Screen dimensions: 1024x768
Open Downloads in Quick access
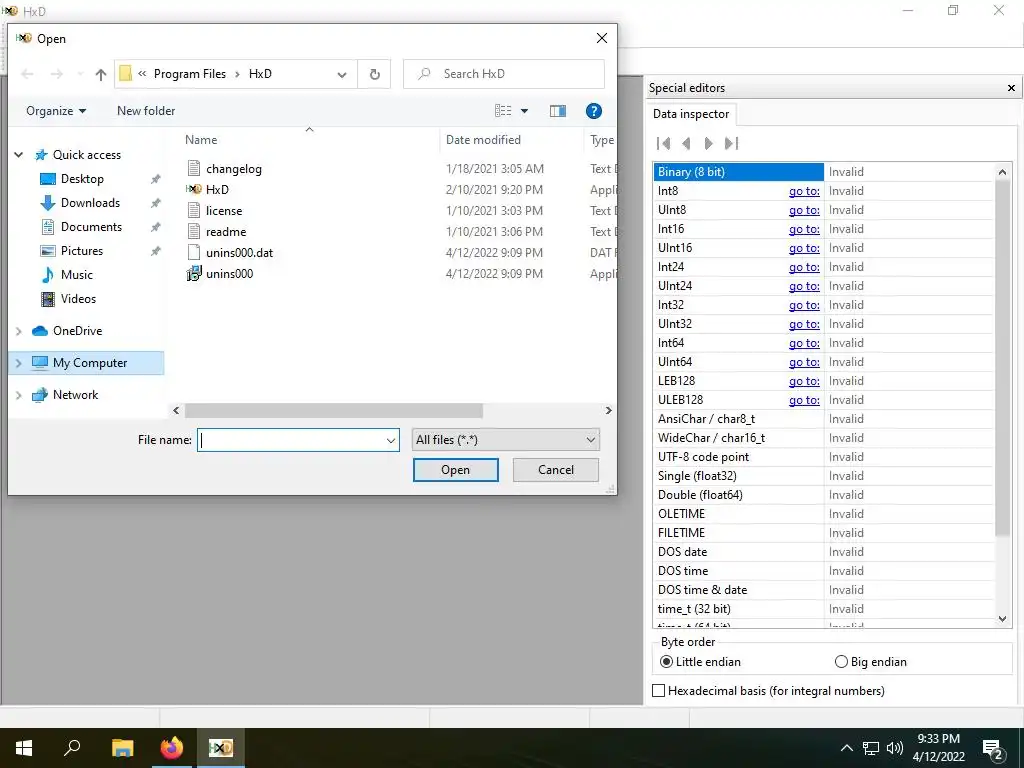click(90, 203)
